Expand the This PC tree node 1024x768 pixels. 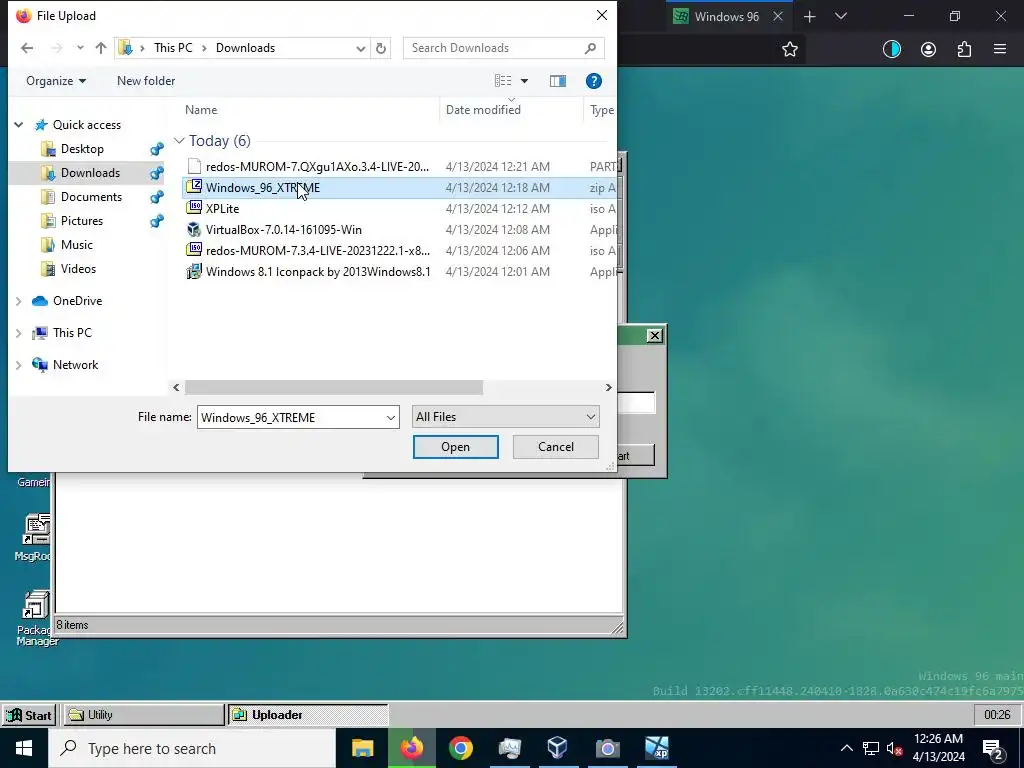pos(19,333)
